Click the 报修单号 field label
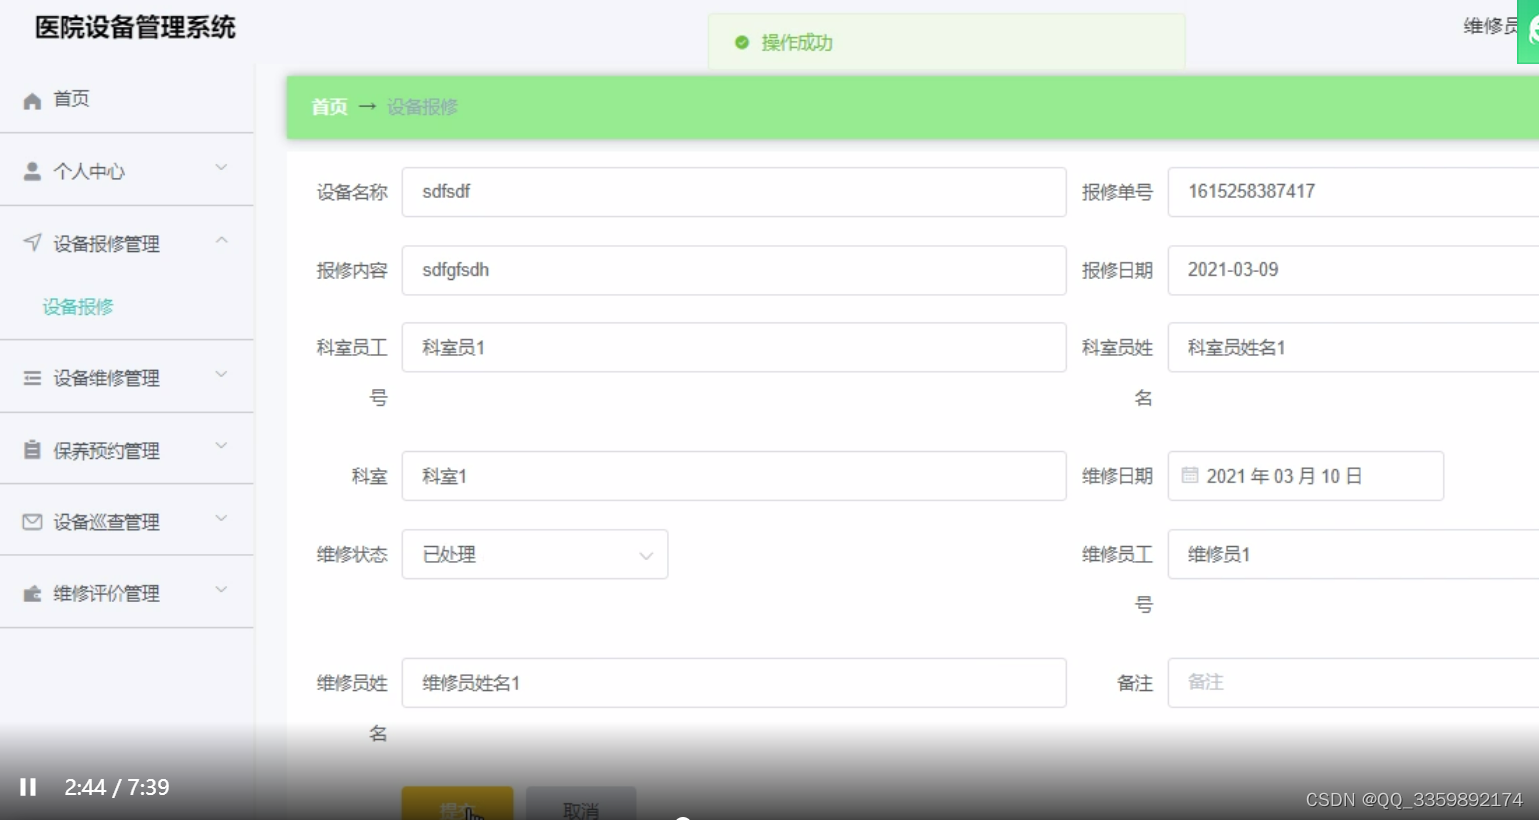The height and width of the screenshot is (820, 1539). click(x=1117, y=192)
